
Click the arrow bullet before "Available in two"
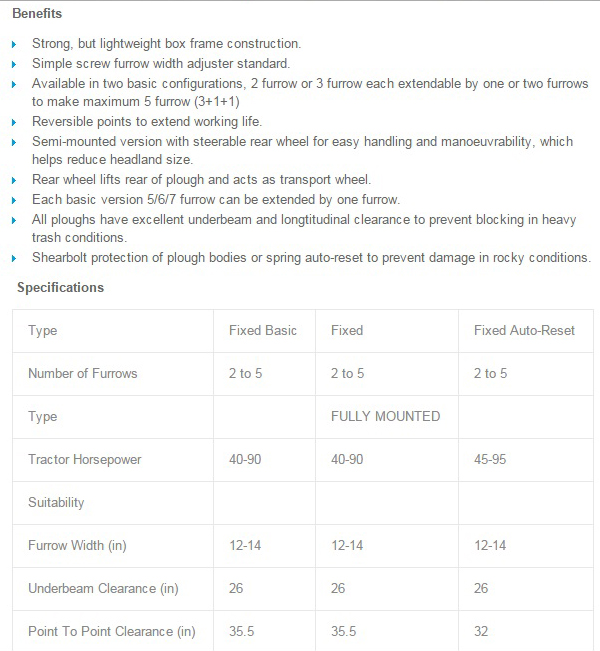click(x=13, y=84)
